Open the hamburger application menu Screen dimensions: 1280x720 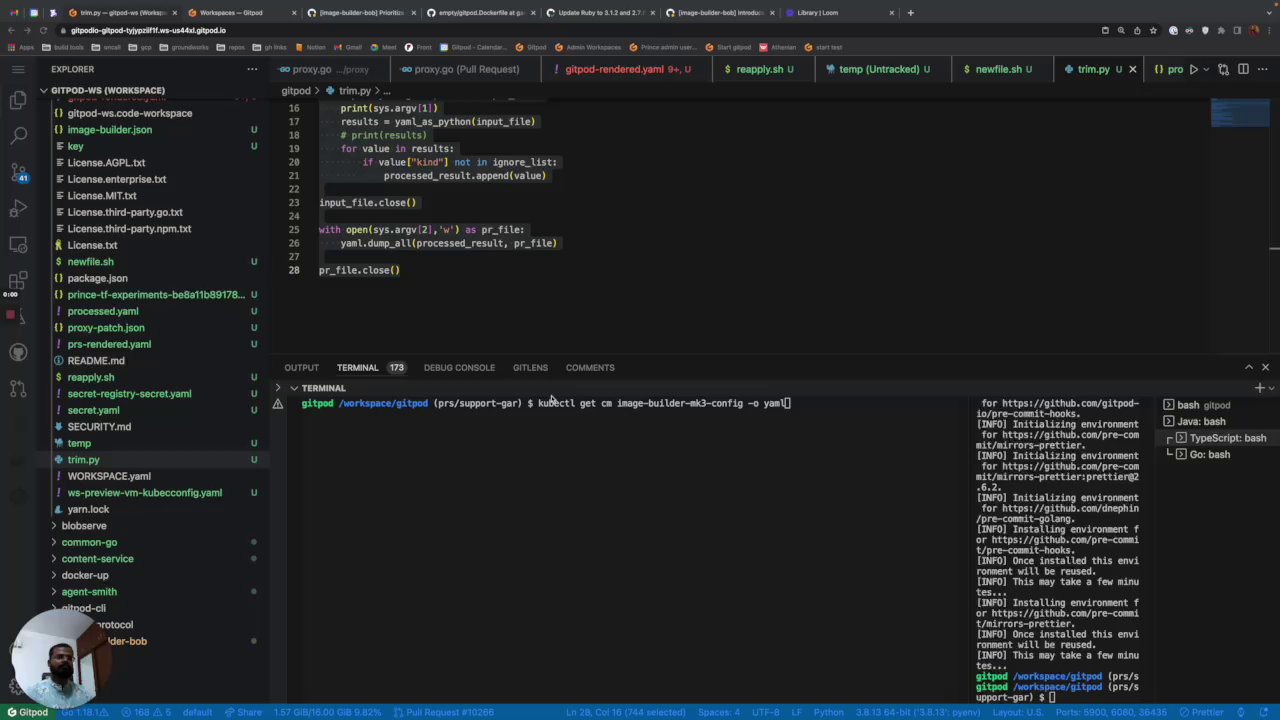pyautogui.click(x=18, y=69)
